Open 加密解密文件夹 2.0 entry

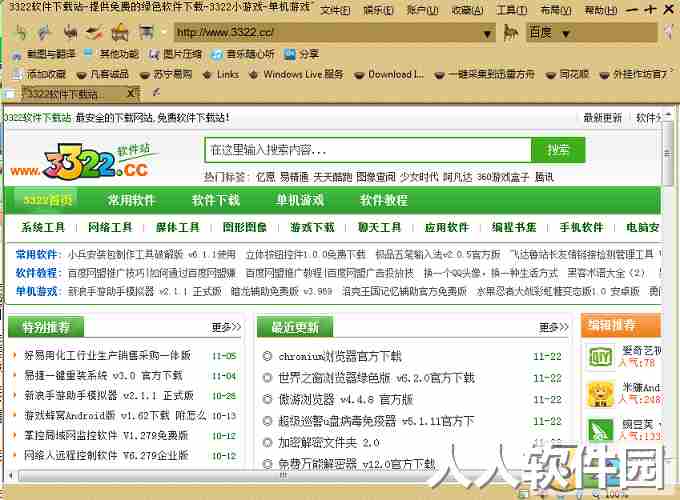[x=329, y=443]
